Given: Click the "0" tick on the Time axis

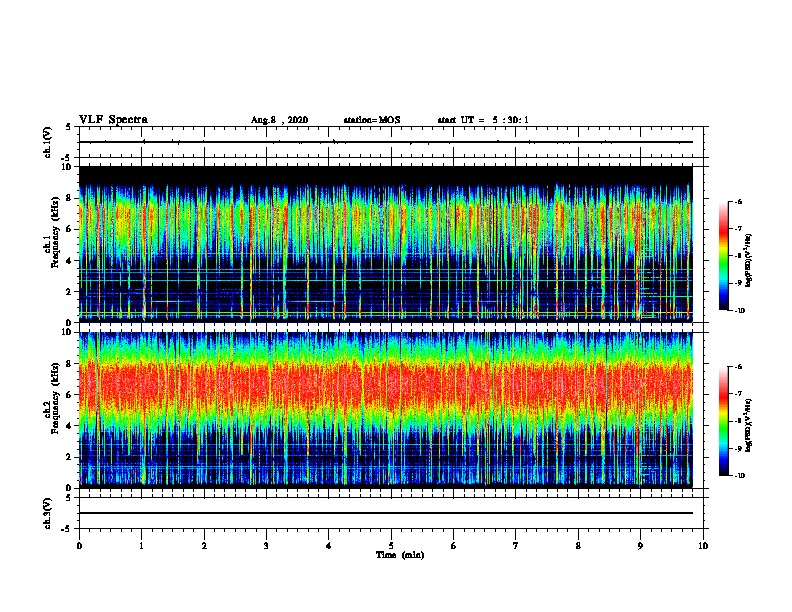Looking at the screenshot, I should (x=79, y=546).
